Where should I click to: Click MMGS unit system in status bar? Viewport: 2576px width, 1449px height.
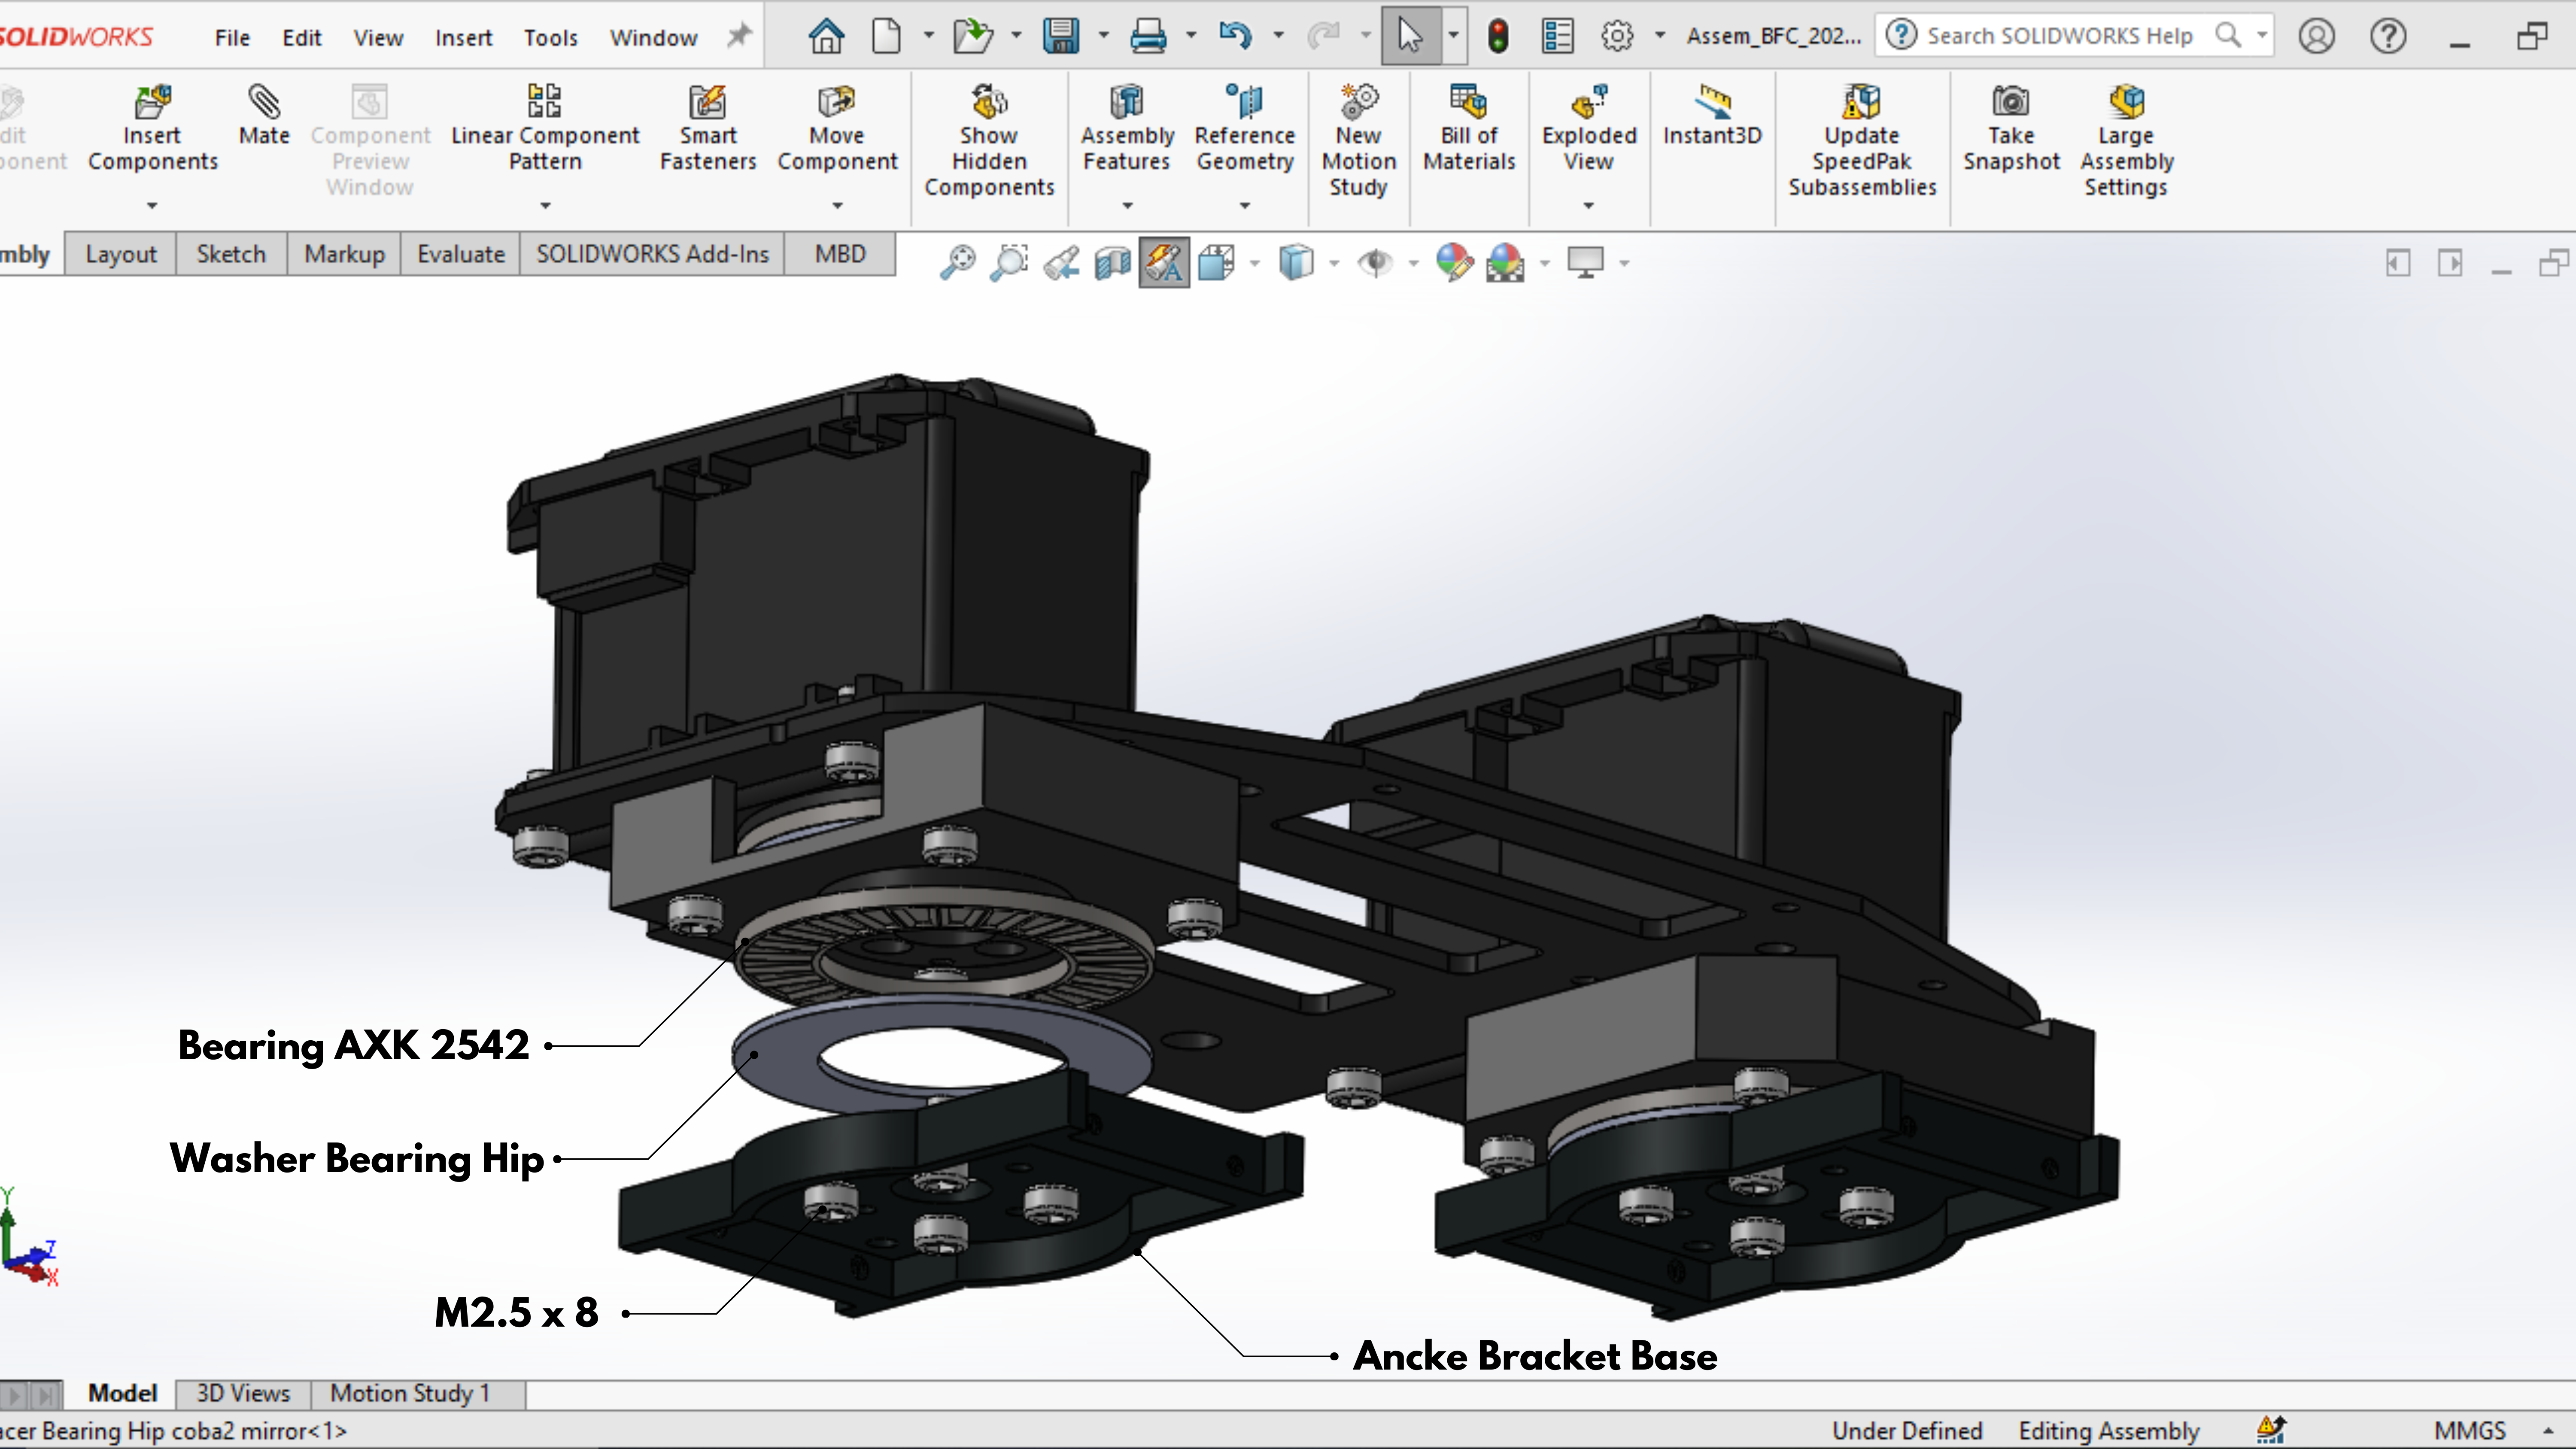2470,1431
